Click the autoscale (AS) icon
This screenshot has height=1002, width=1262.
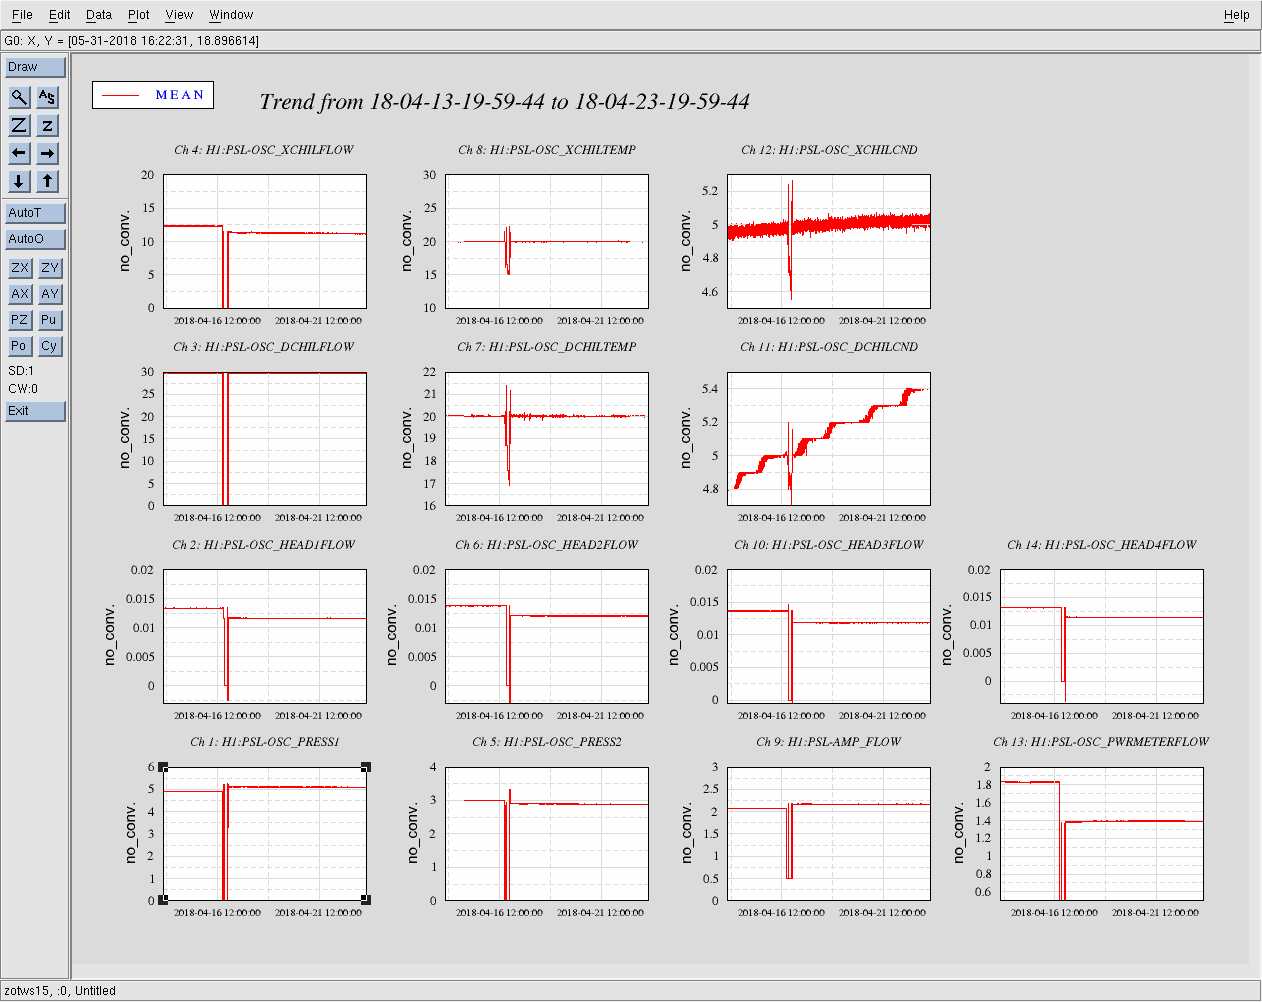point(47,97)
